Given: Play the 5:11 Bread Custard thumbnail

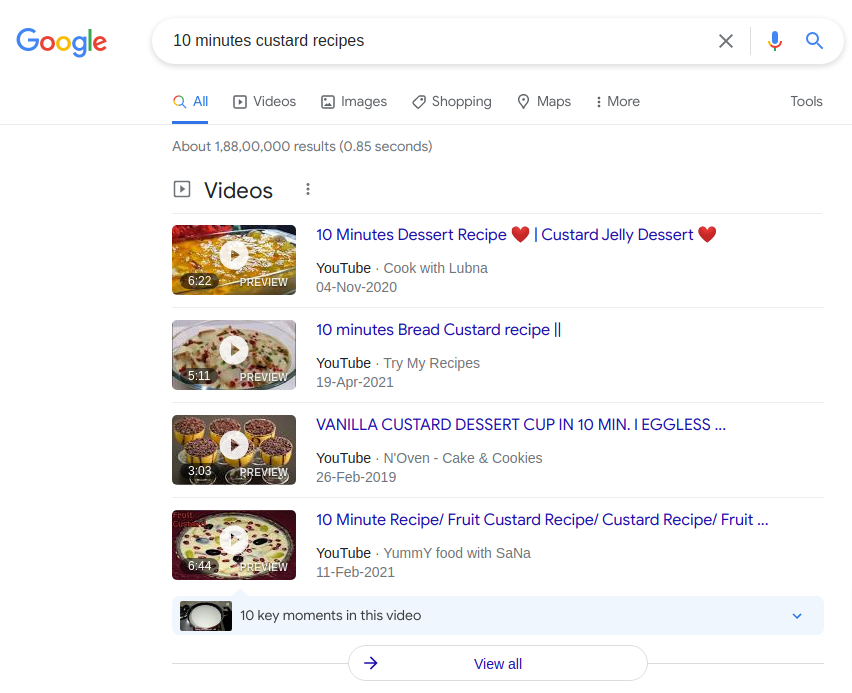Looking at the screenshot, I should coord(234,355).
